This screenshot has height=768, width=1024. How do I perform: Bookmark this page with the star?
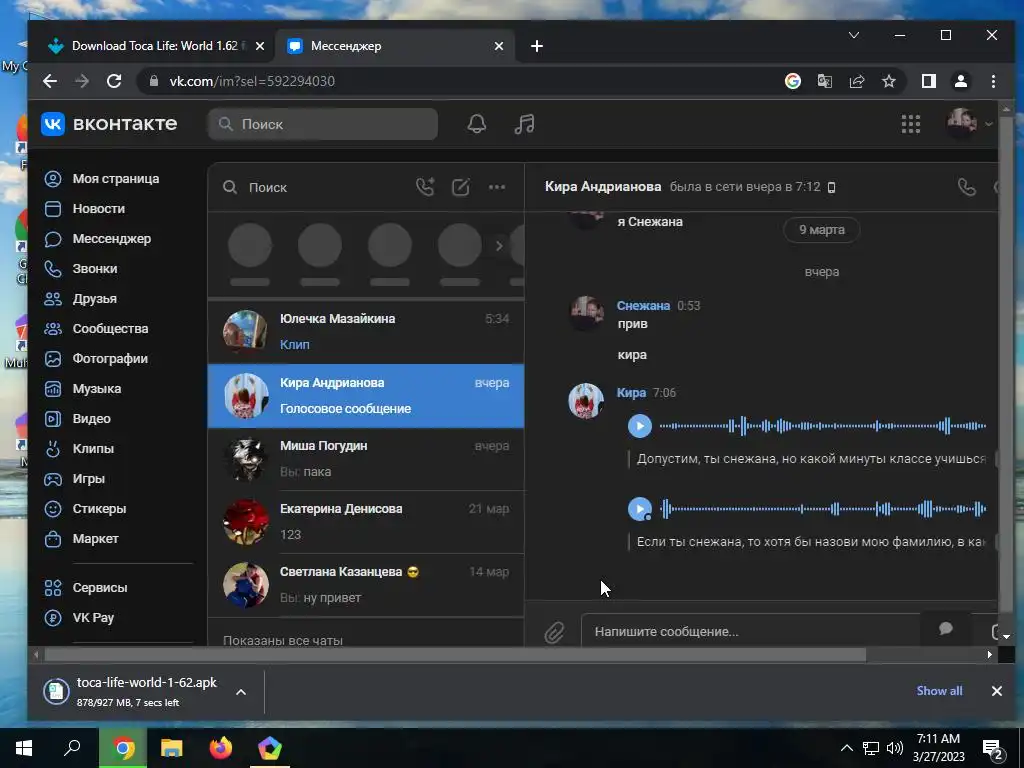(x=889, y=81)
